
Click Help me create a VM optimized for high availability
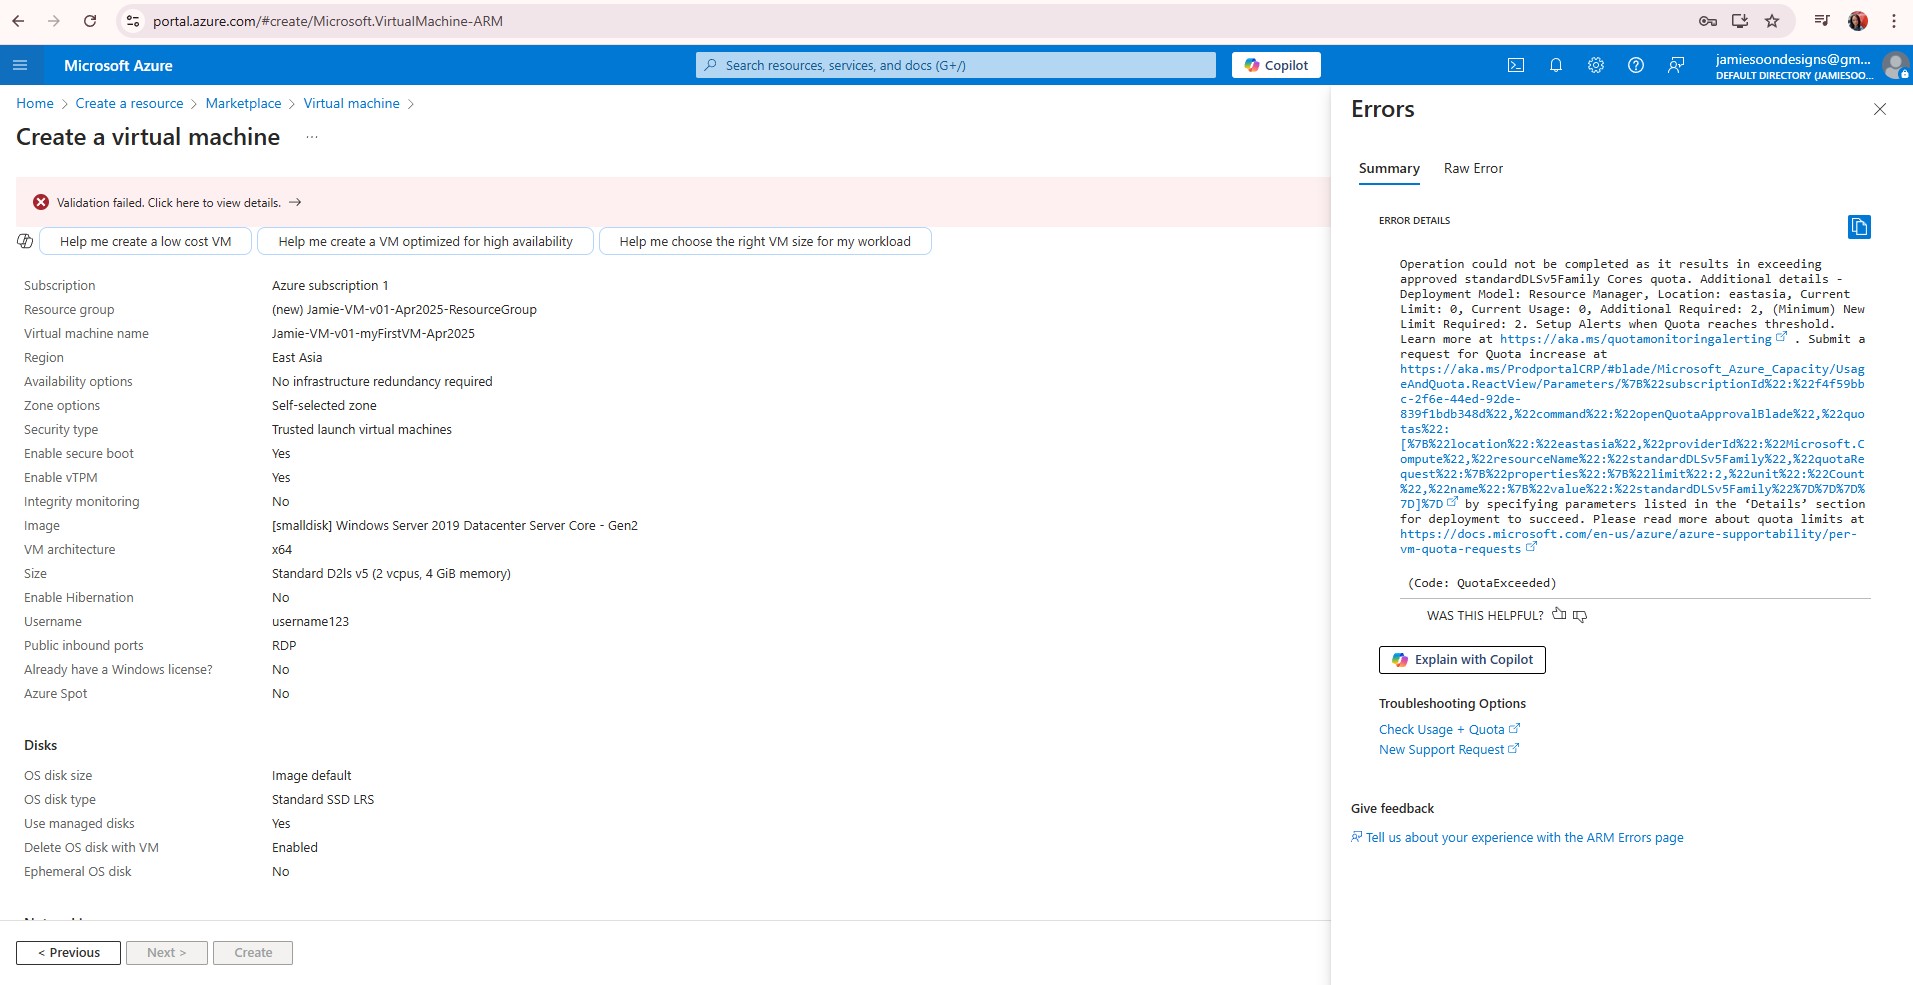point(425,242)
